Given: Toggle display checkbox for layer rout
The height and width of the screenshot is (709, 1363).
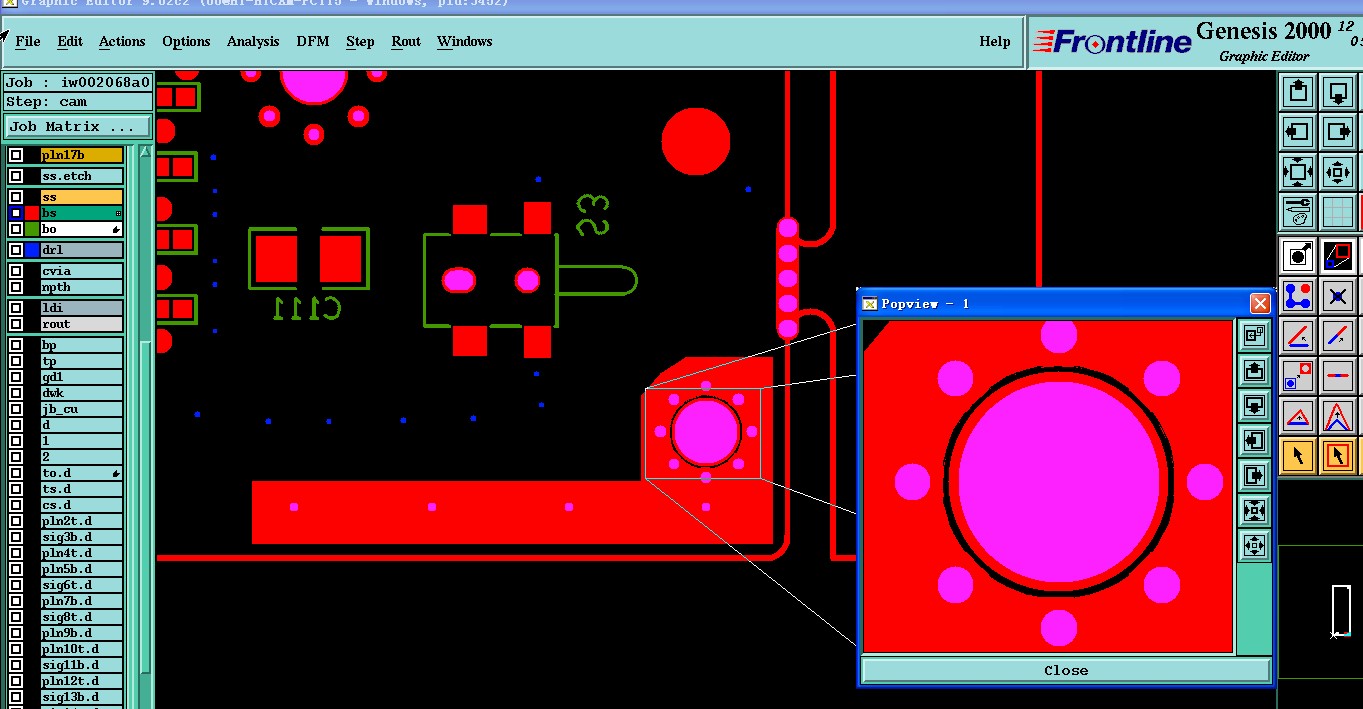Looking at the screenshot, I should point(16,324).
